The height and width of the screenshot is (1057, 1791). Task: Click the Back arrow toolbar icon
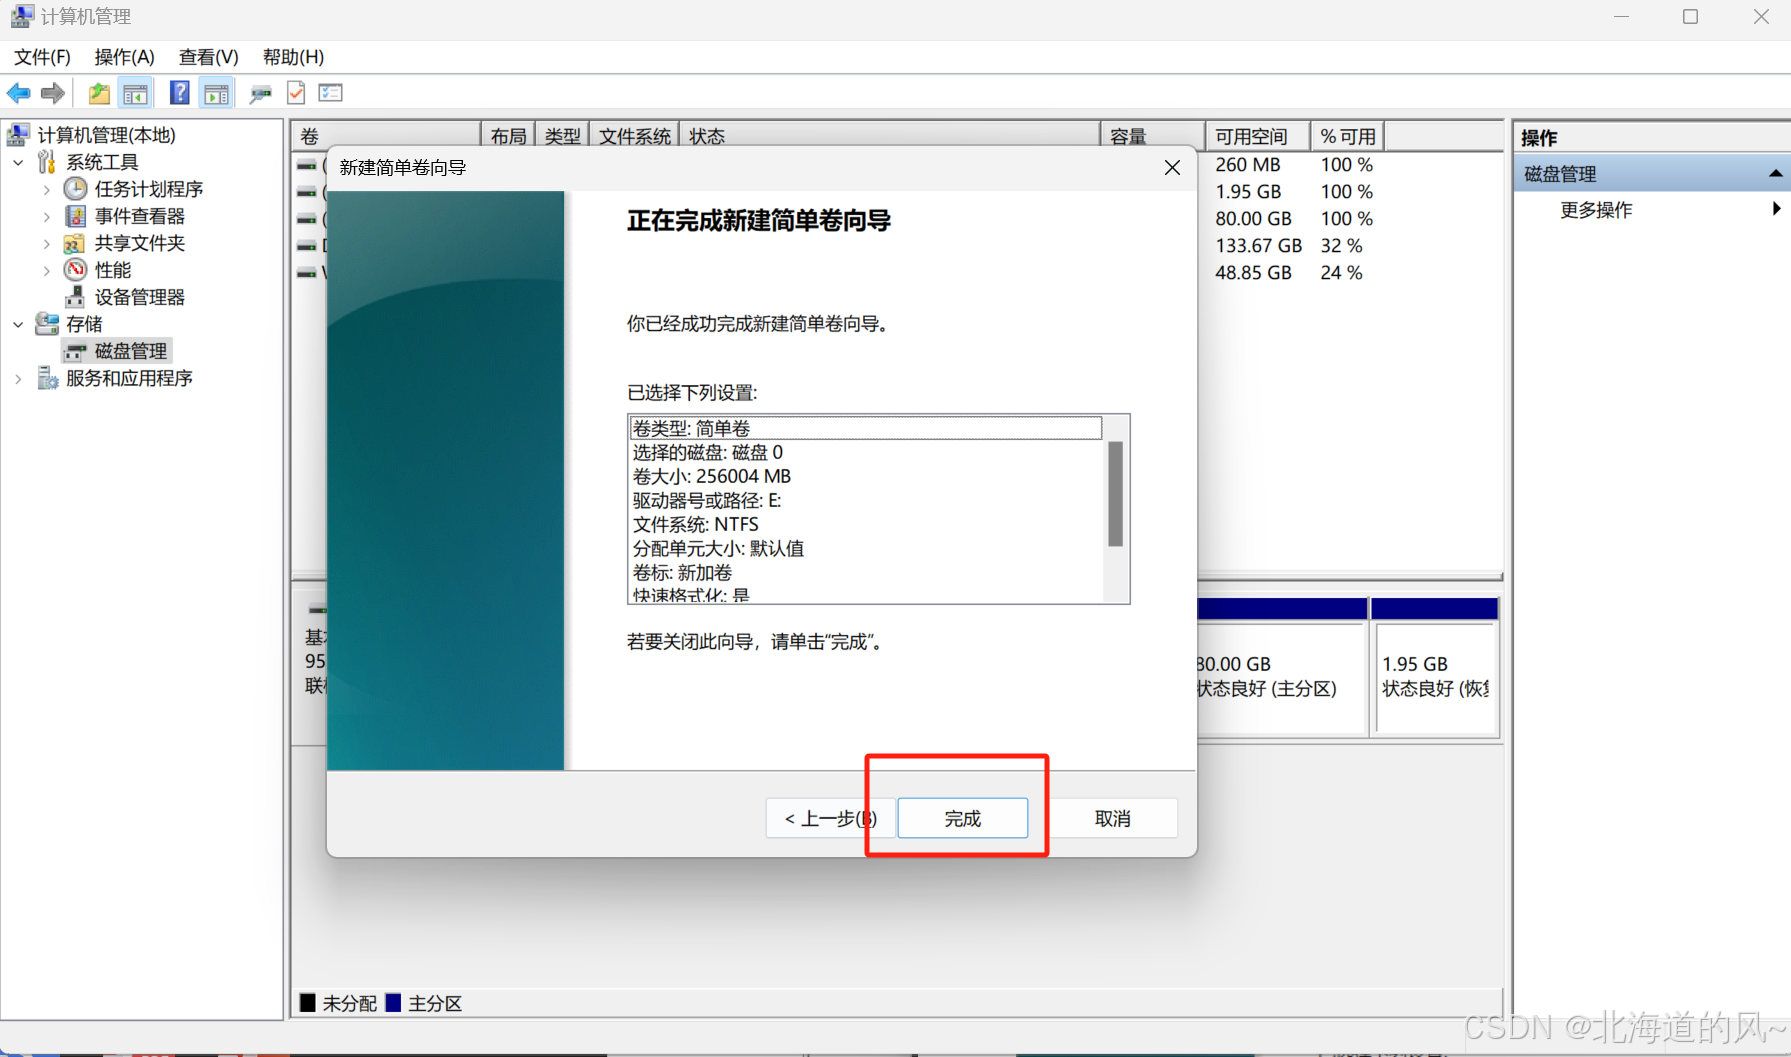coord(18,93)
